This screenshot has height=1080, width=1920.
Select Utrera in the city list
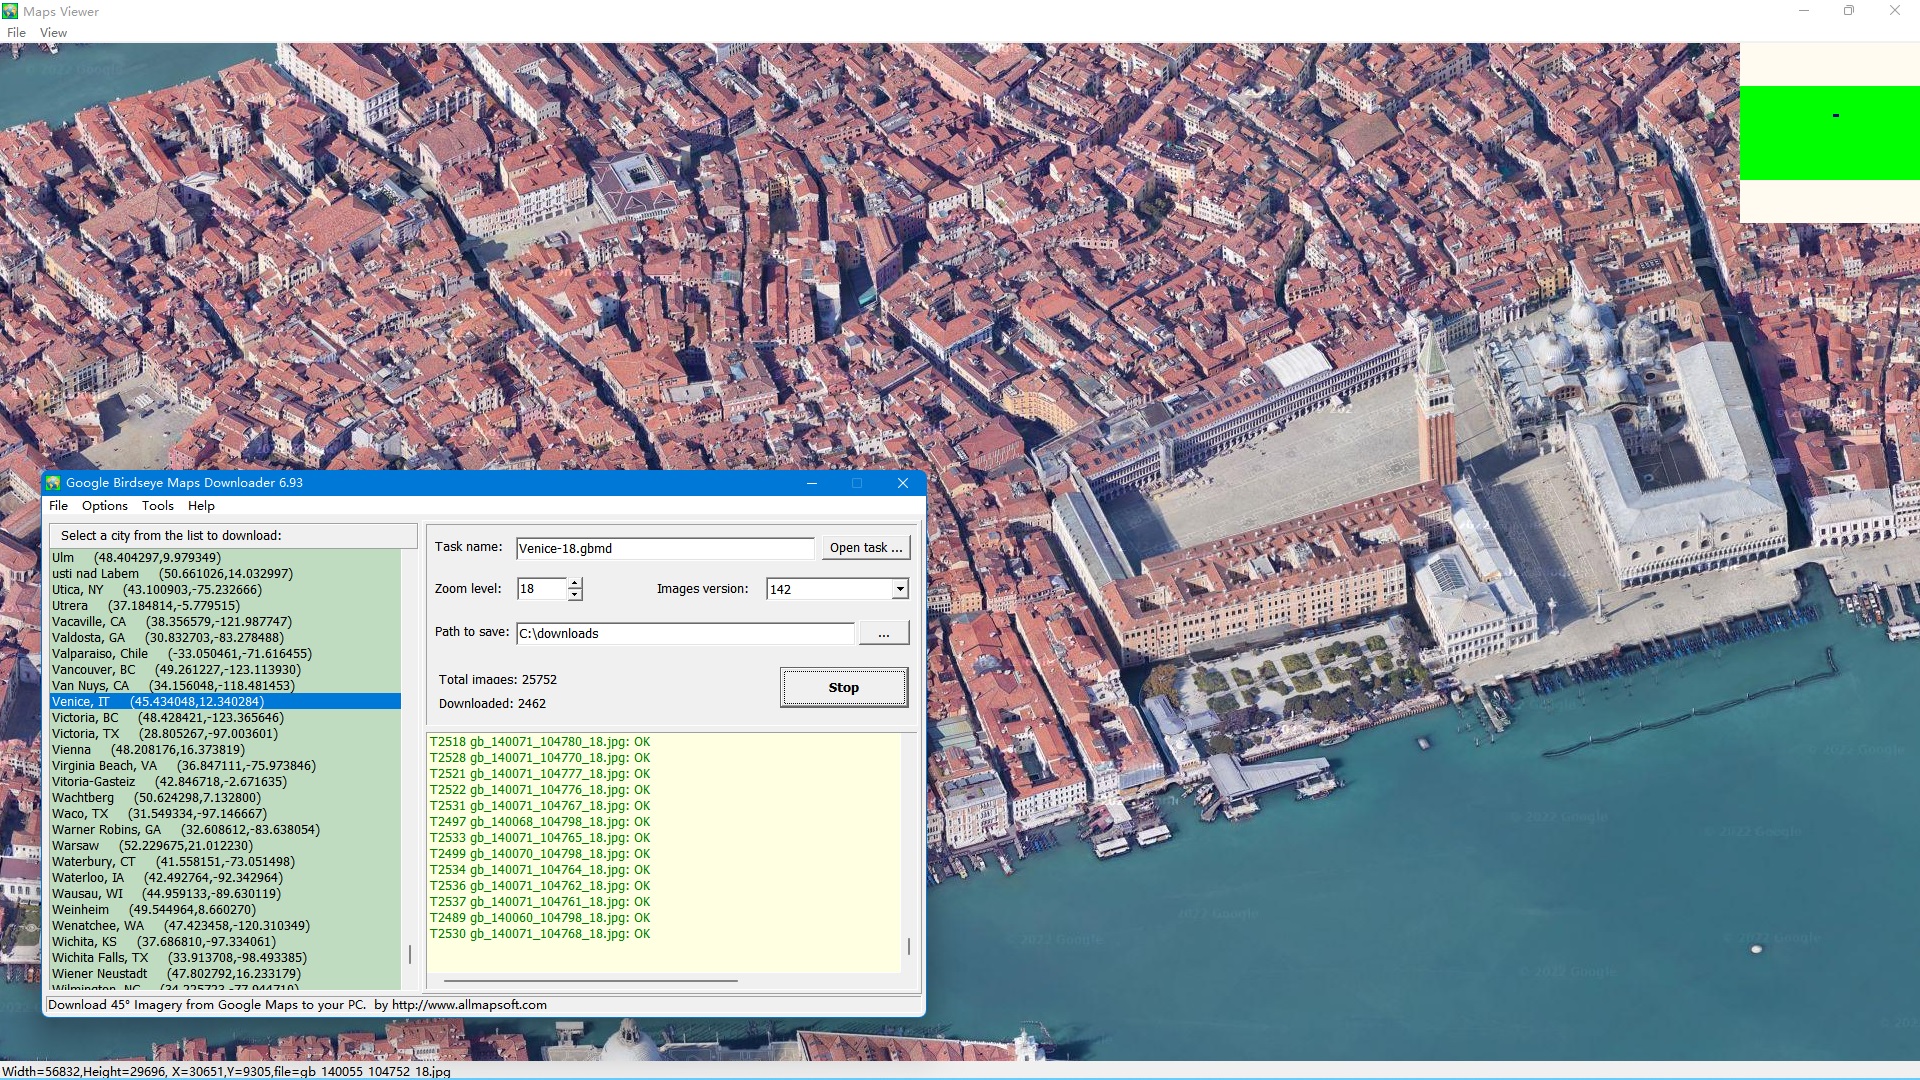click(225, 606)
